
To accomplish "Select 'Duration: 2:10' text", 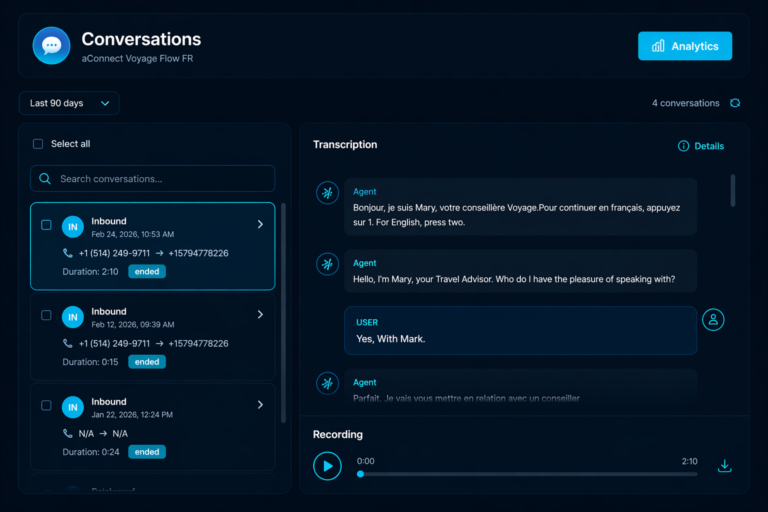I will point(90,271).
